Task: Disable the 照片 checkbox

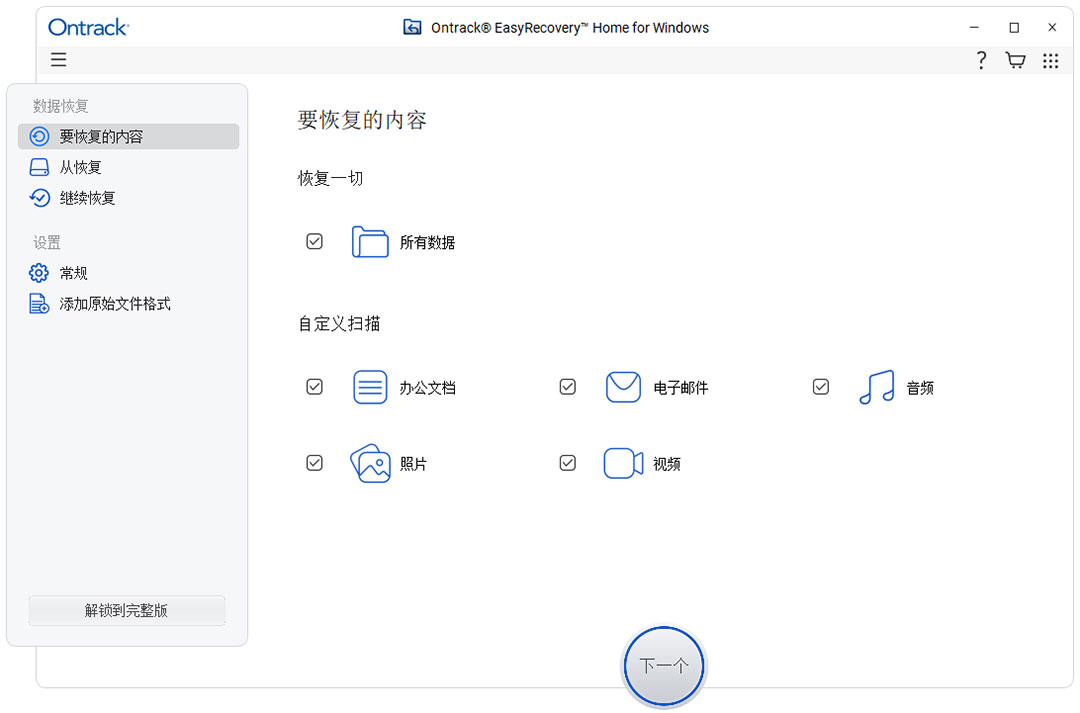Action: (314, 463)
